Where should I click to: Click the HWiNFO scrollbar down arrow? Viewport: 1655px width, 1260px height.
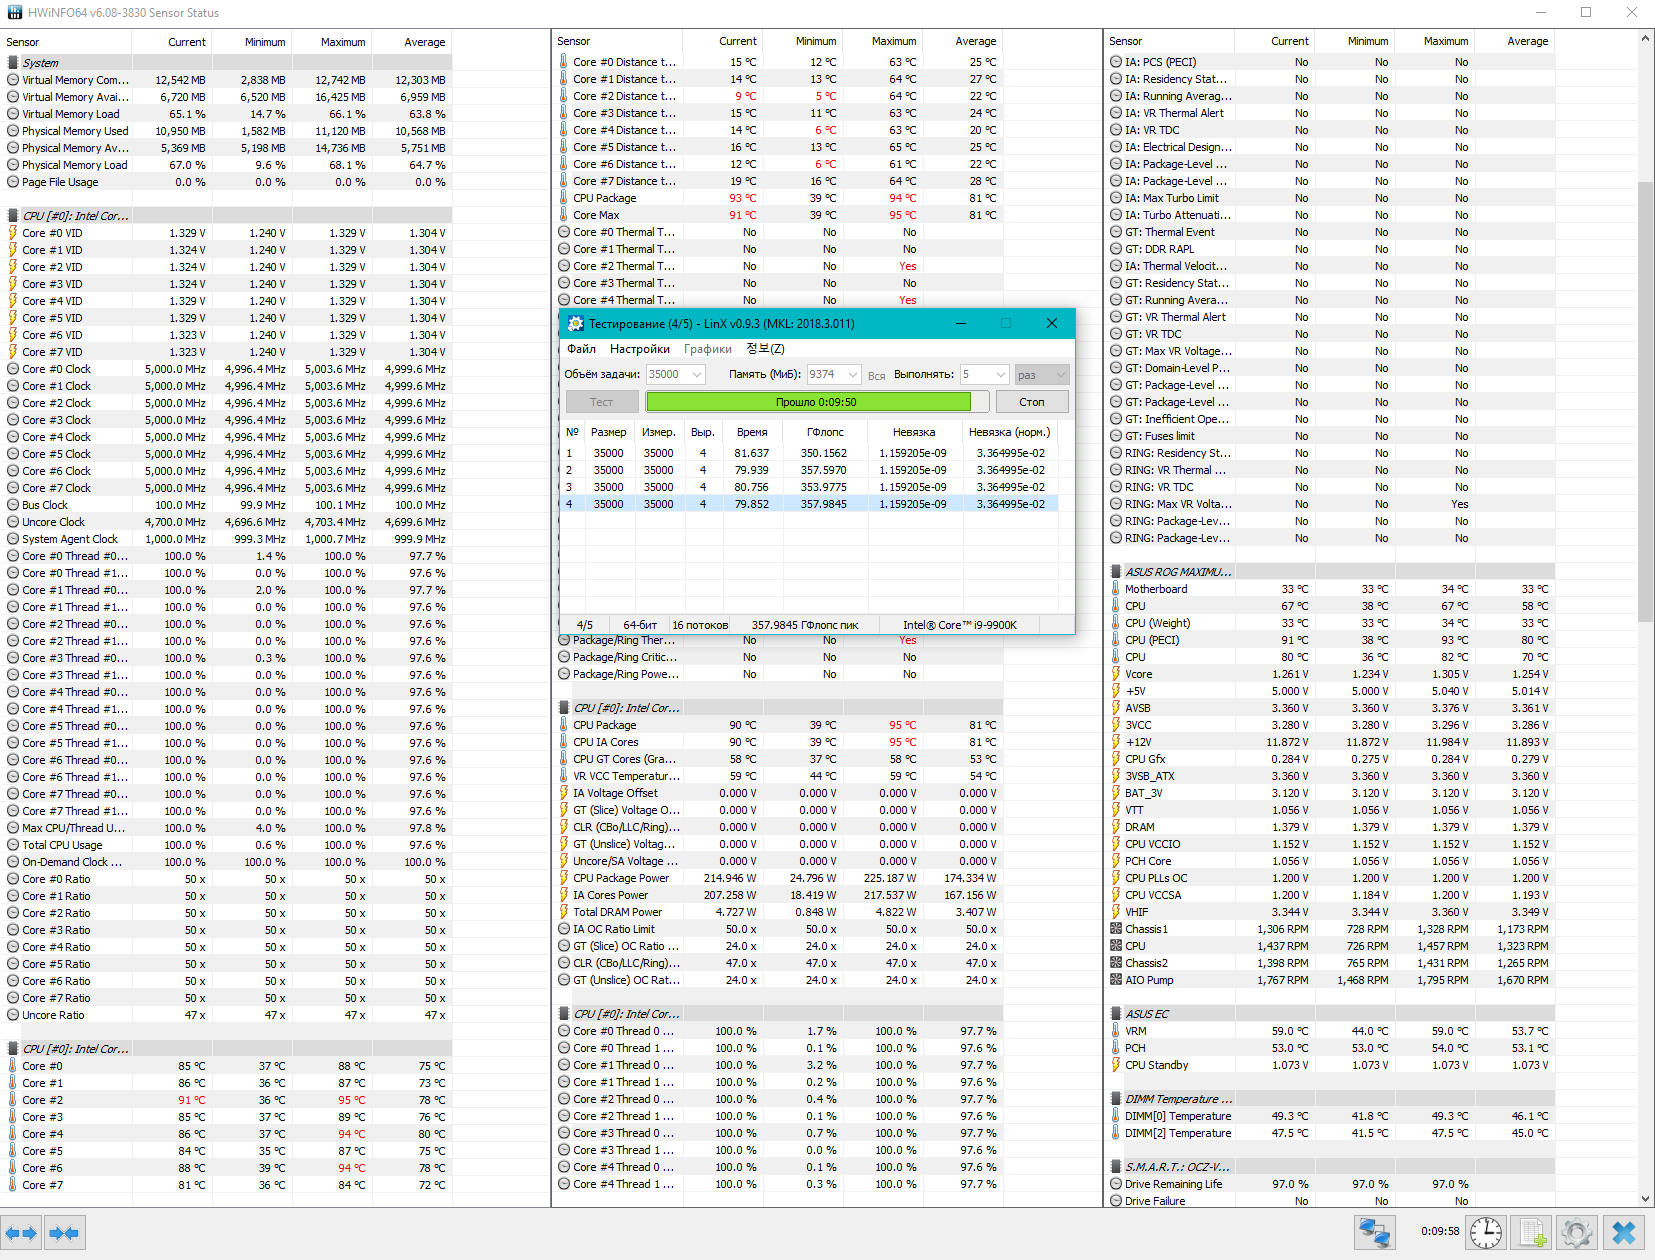tap(1645, 1199)
